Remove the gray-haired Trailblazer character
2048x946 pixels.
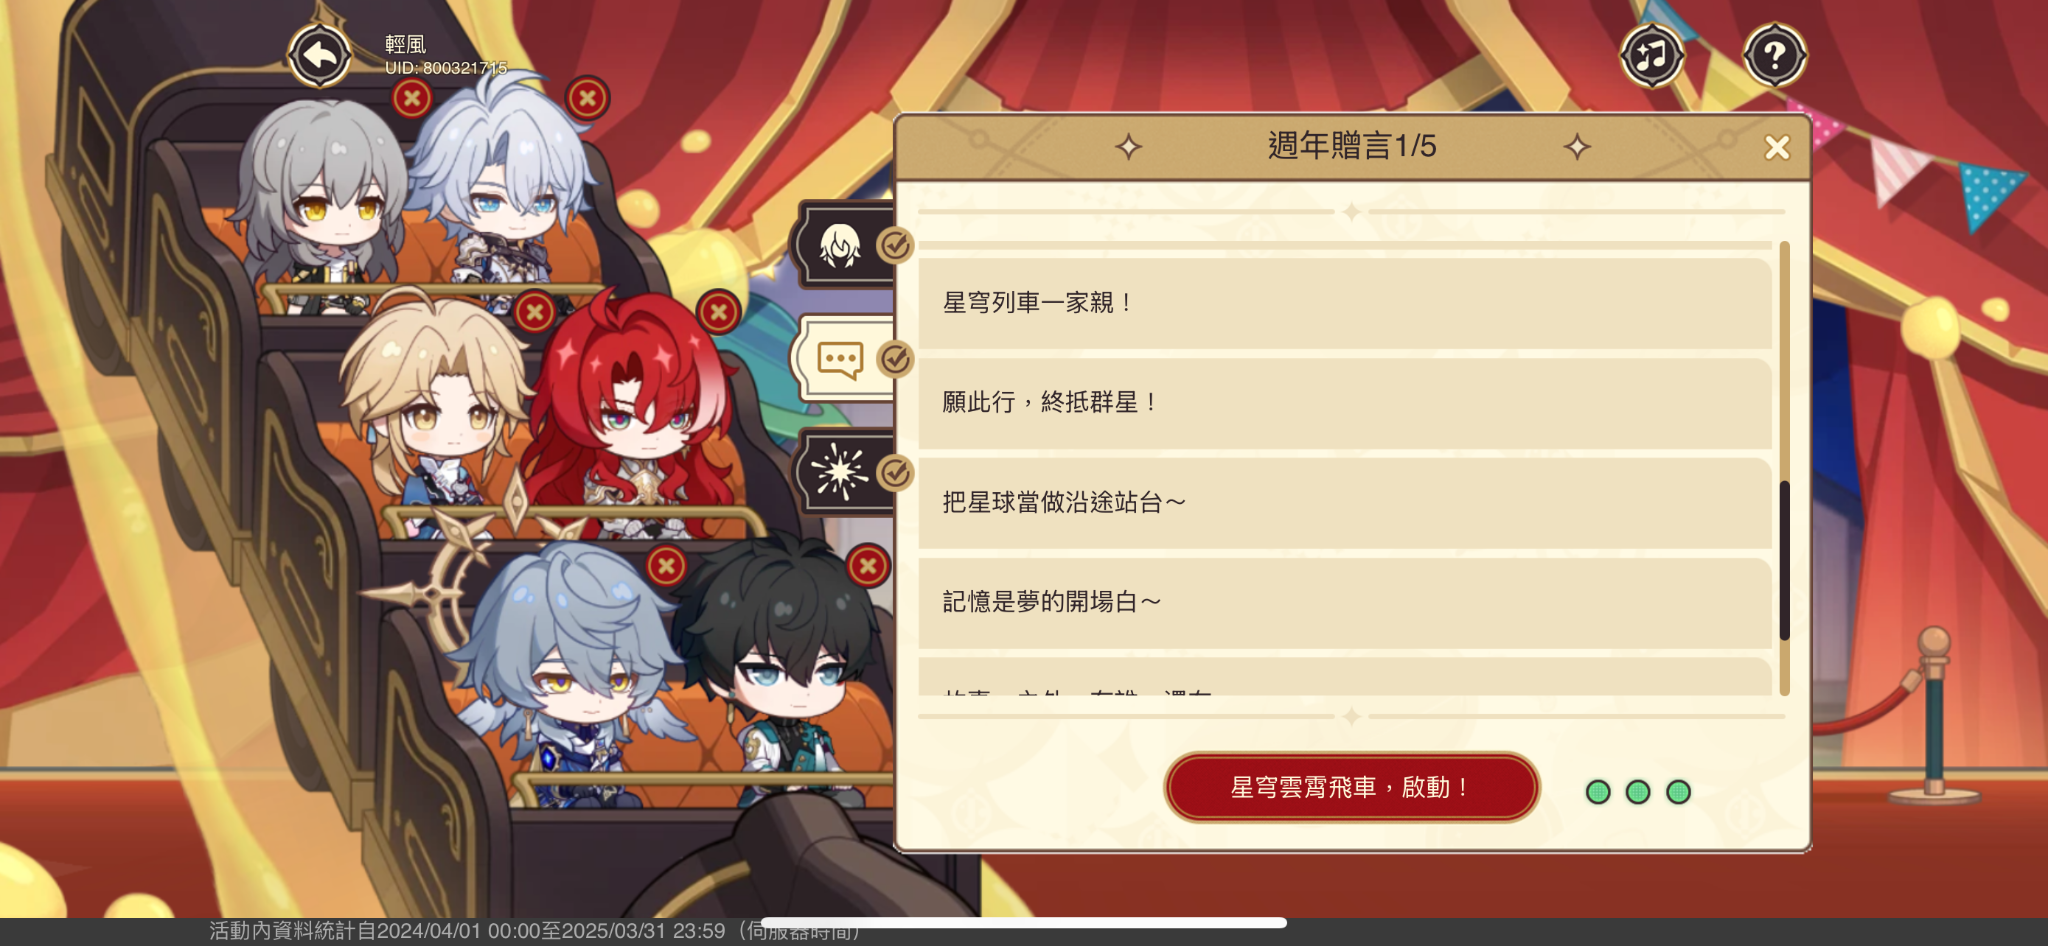pos(412,98)
